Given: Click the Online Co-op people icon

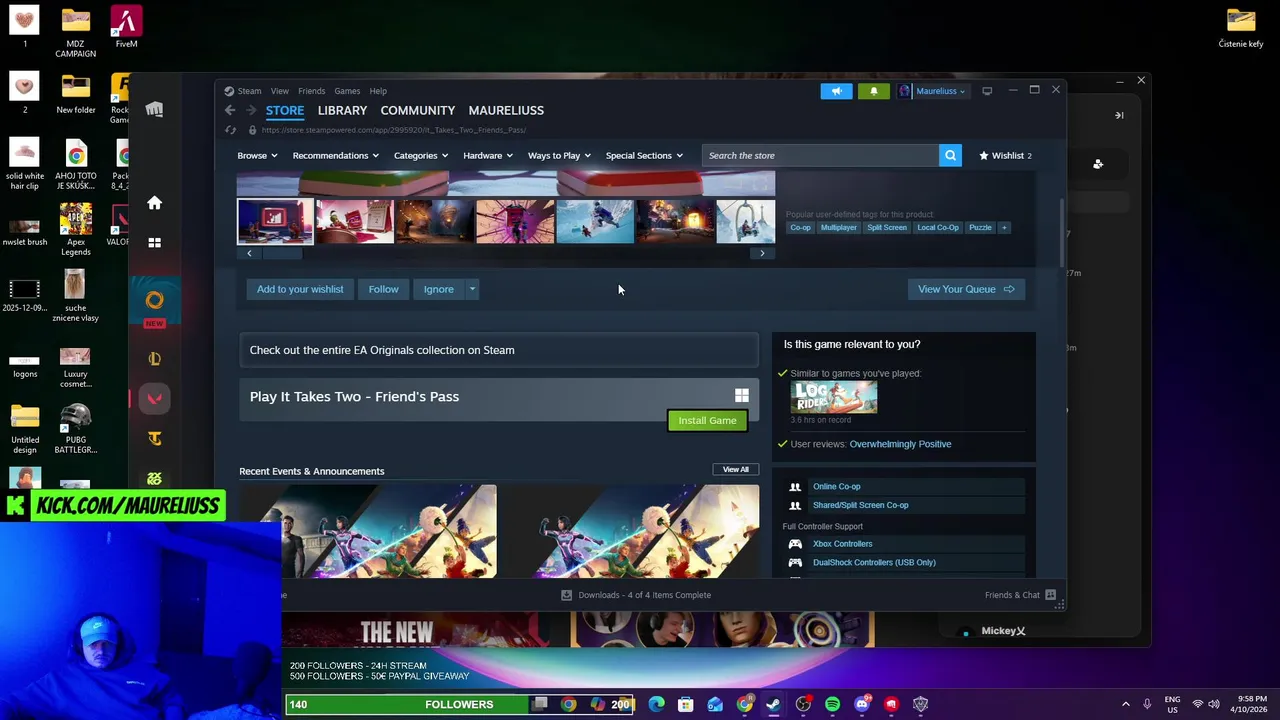Looking at the screenshot, I should pyautogui.click(x=795, y=487).
